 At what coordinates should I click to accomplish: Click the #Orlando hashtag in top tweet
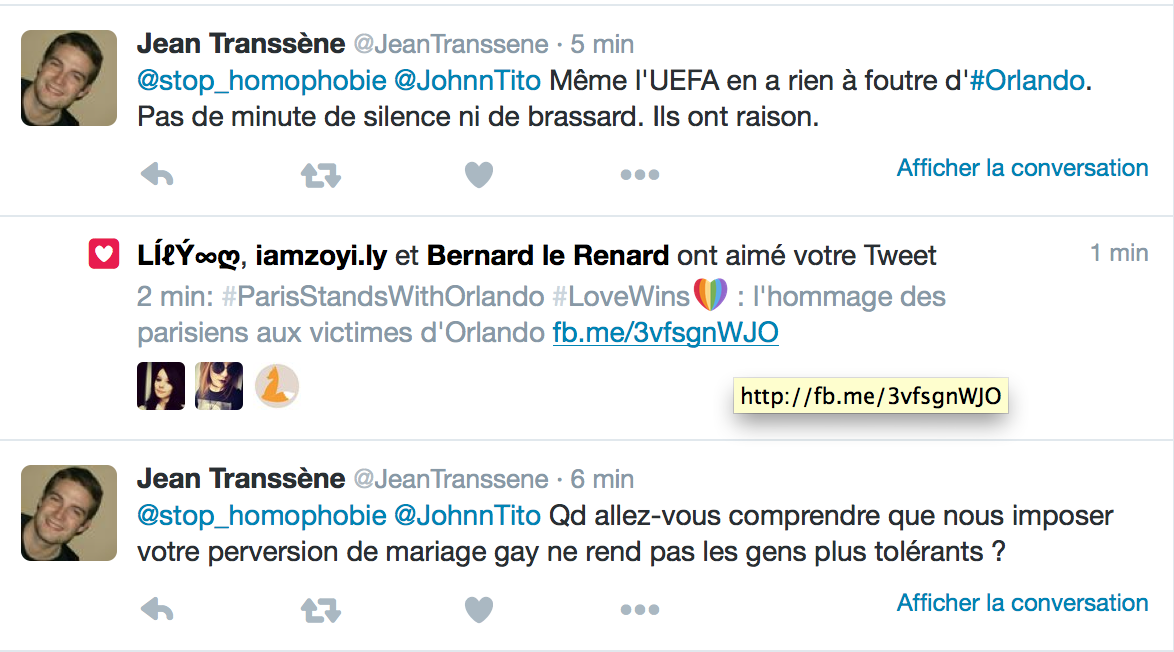pos(1027,80)
